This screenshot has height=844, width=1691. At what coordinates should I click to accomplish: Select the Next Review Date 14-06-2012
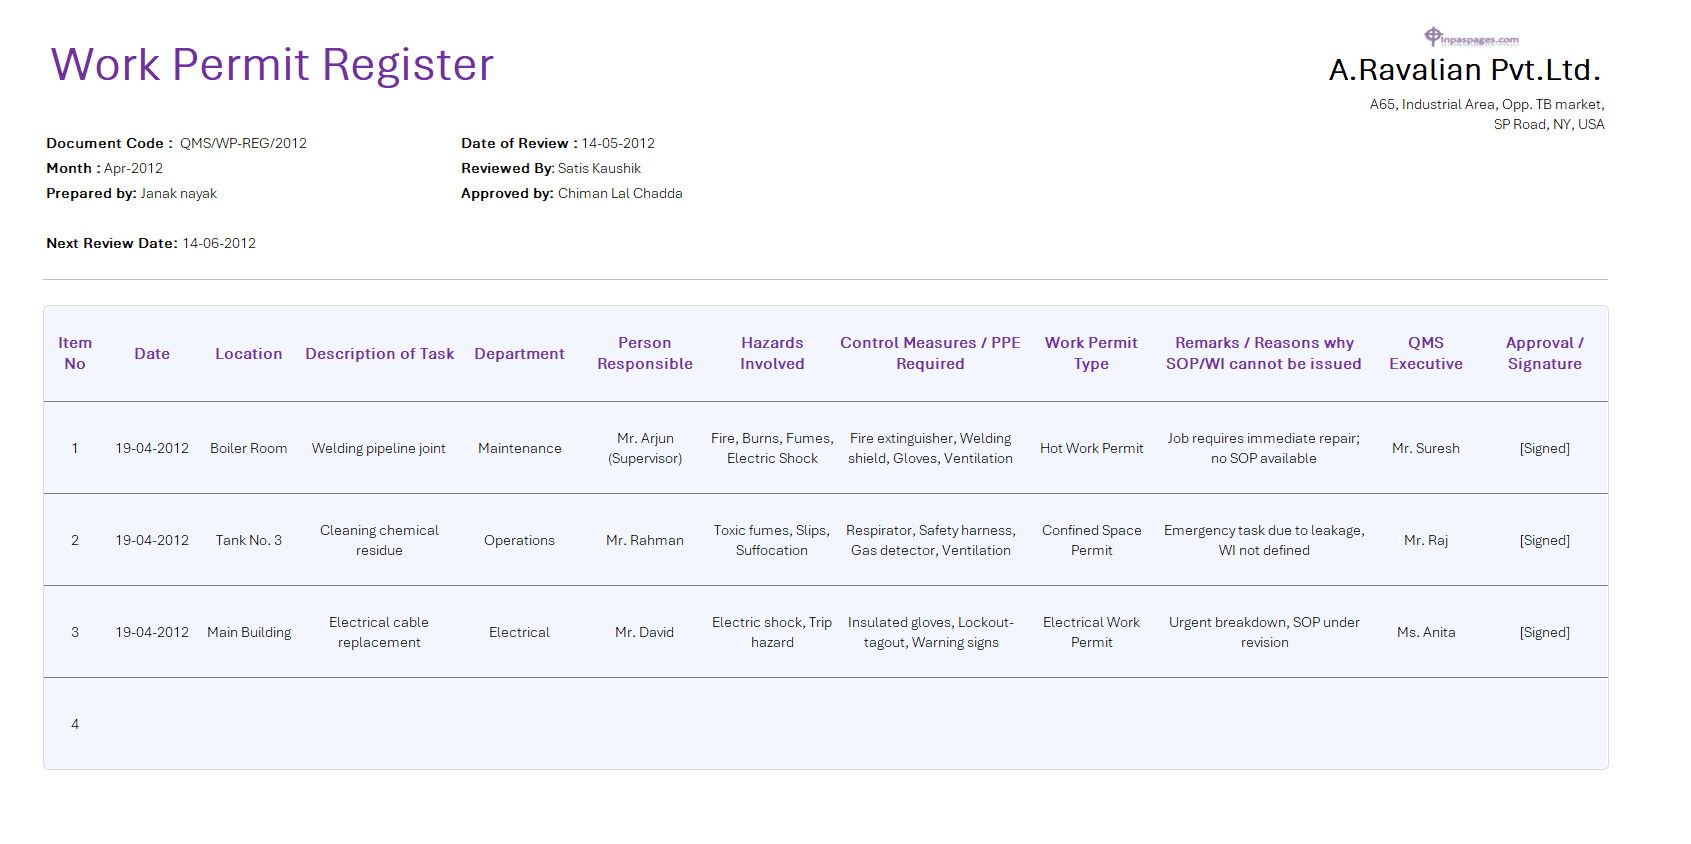[219, 243]
